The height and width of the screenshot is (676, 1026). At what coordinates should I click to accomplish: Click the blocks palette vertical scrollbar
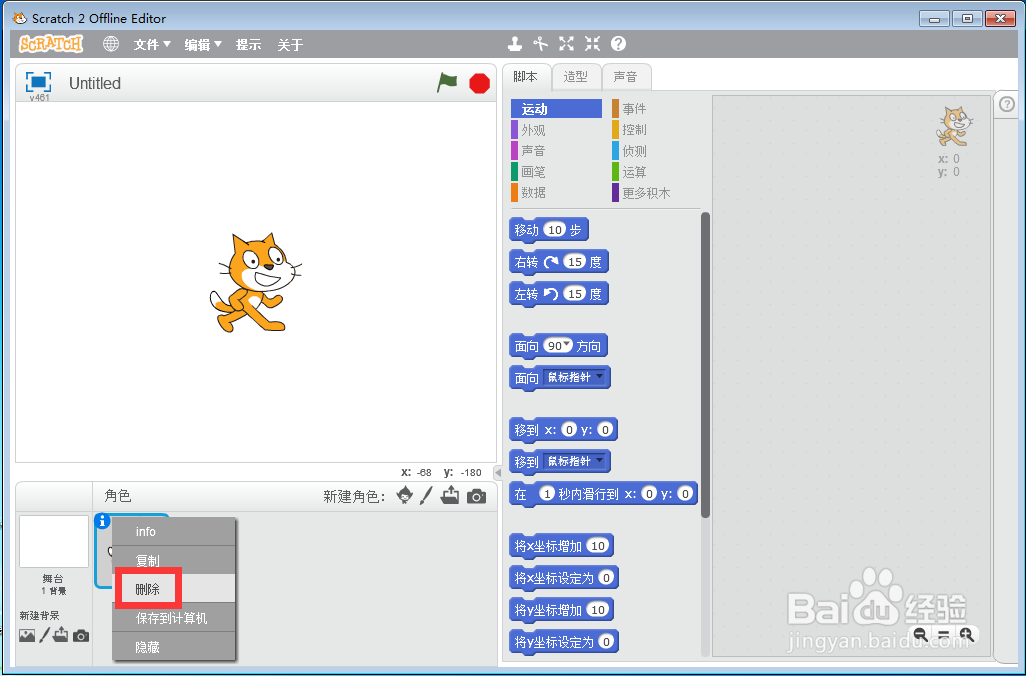[705, 365]
